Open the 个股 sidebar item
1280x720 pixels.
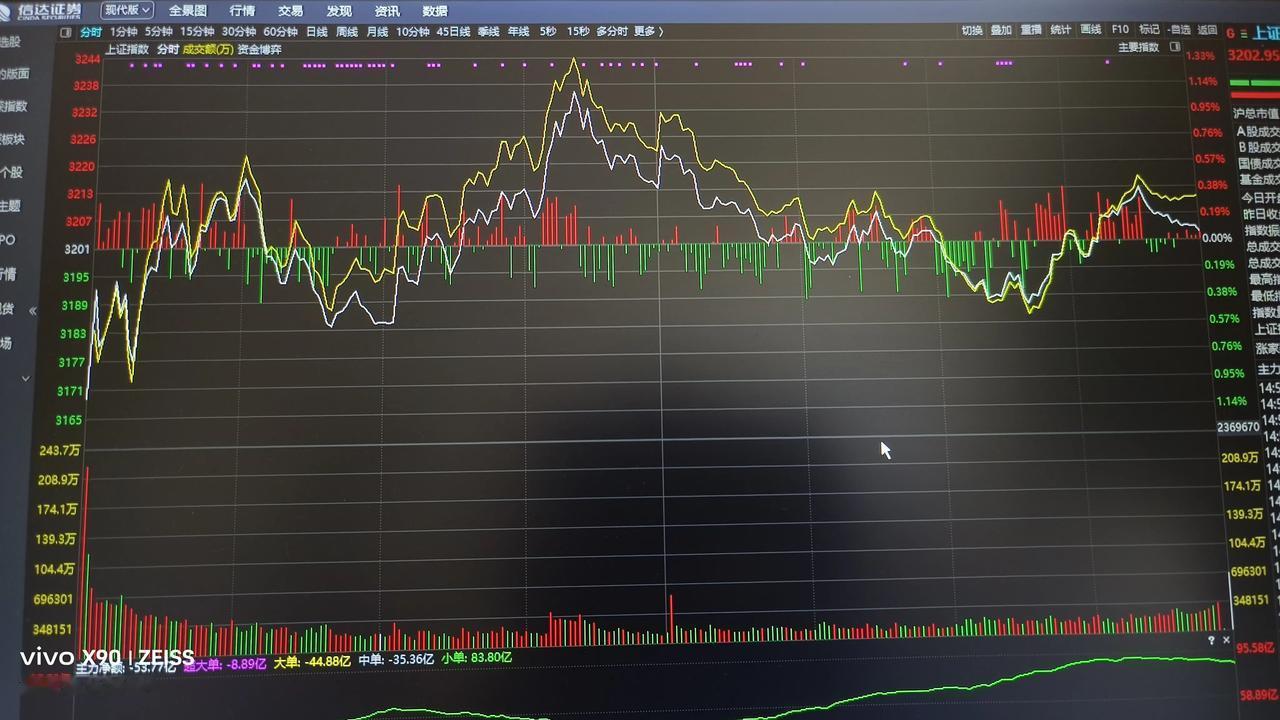[11, 172]
